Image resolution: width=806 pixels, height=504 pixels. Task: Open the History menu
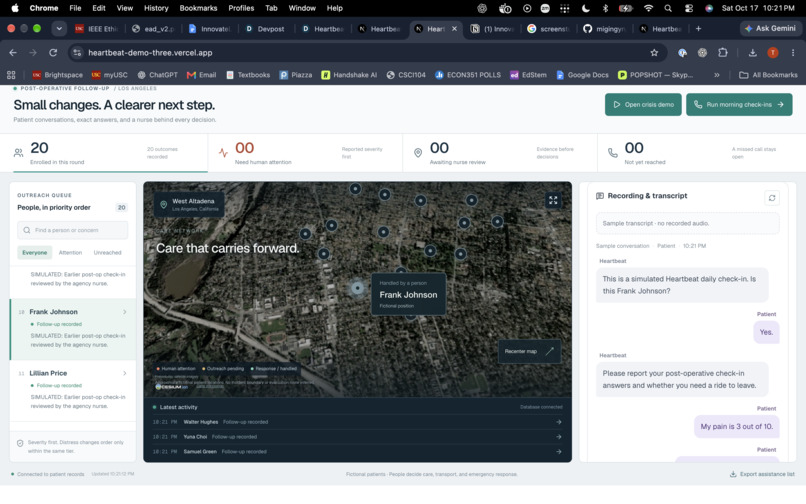[156, 8]
